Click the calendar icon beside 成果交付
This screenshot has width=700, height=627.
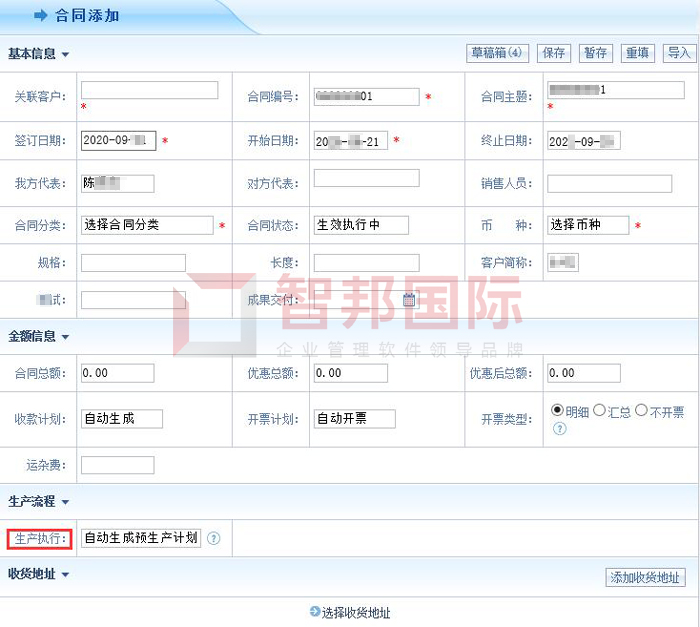409,299
